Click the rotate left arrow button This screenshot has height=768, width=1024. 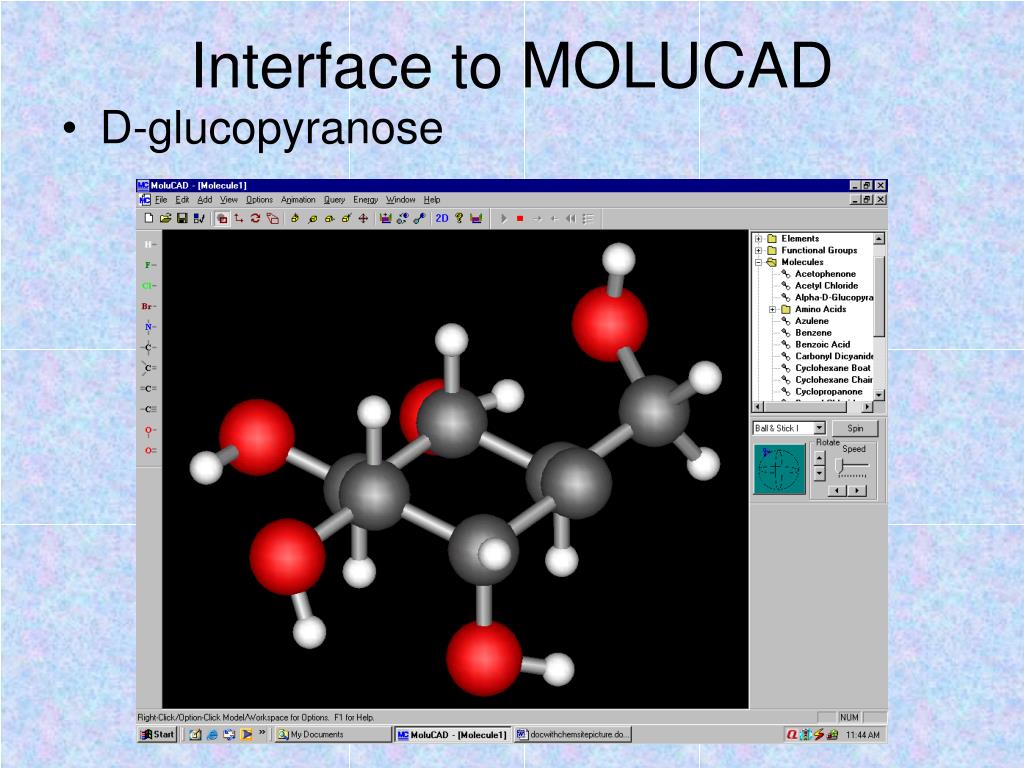point(837,490)
